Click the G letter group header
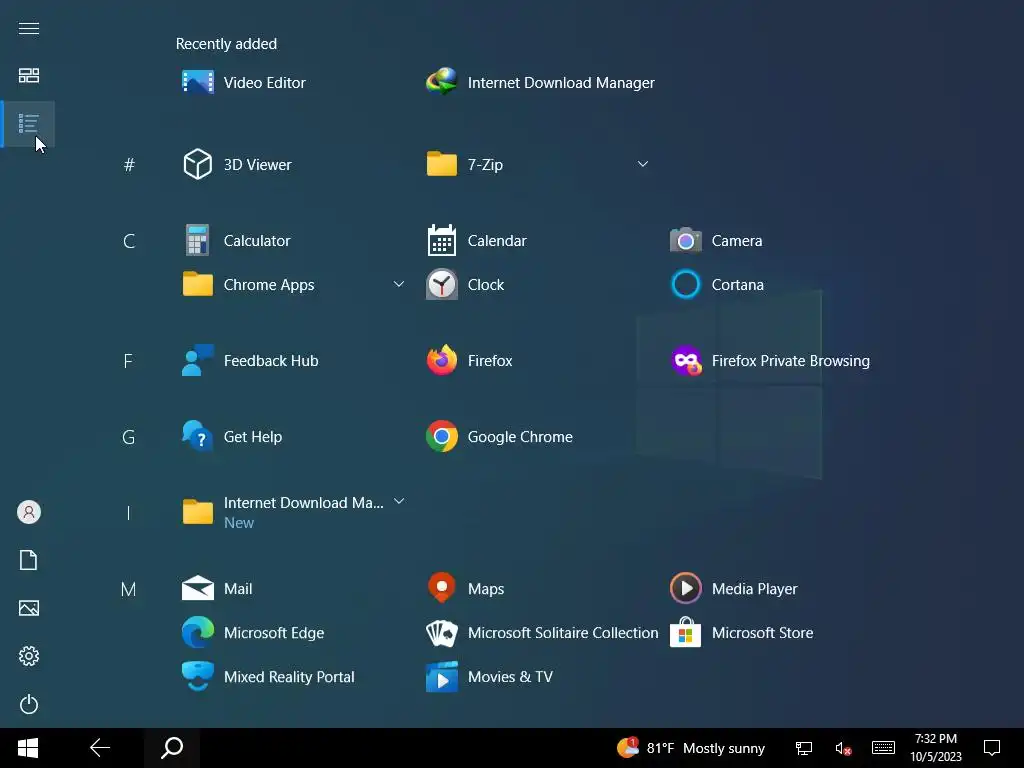The width and height of the screenshot is (1024, 768). tap(129, 437)
